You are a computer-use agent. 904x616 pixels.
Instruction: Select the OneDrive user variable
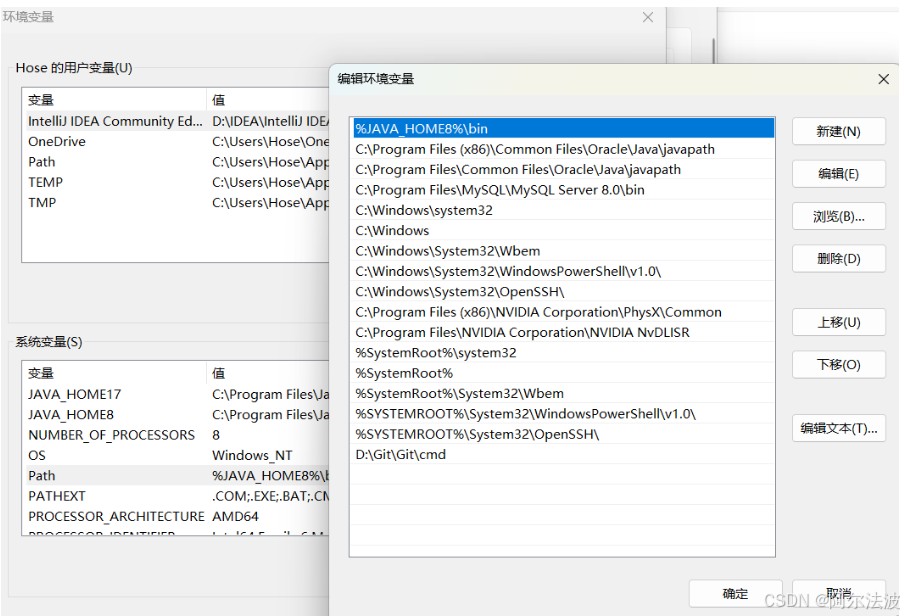pos(57,142)
